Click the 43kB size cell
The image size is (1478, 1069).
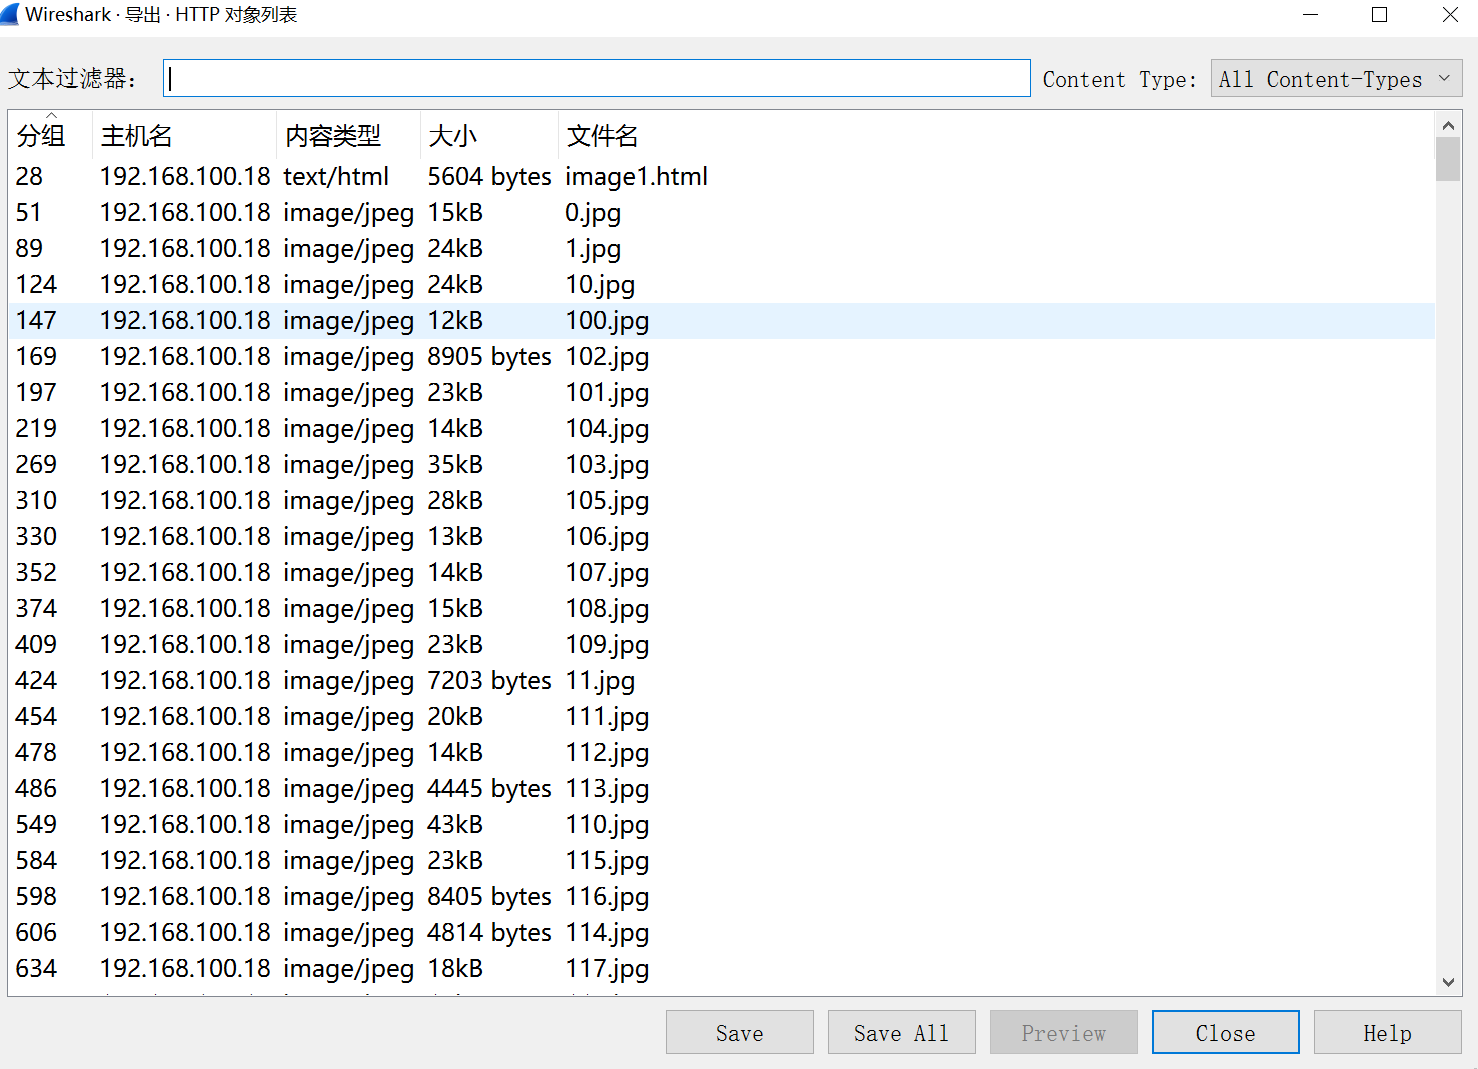(x=455, y=824)
